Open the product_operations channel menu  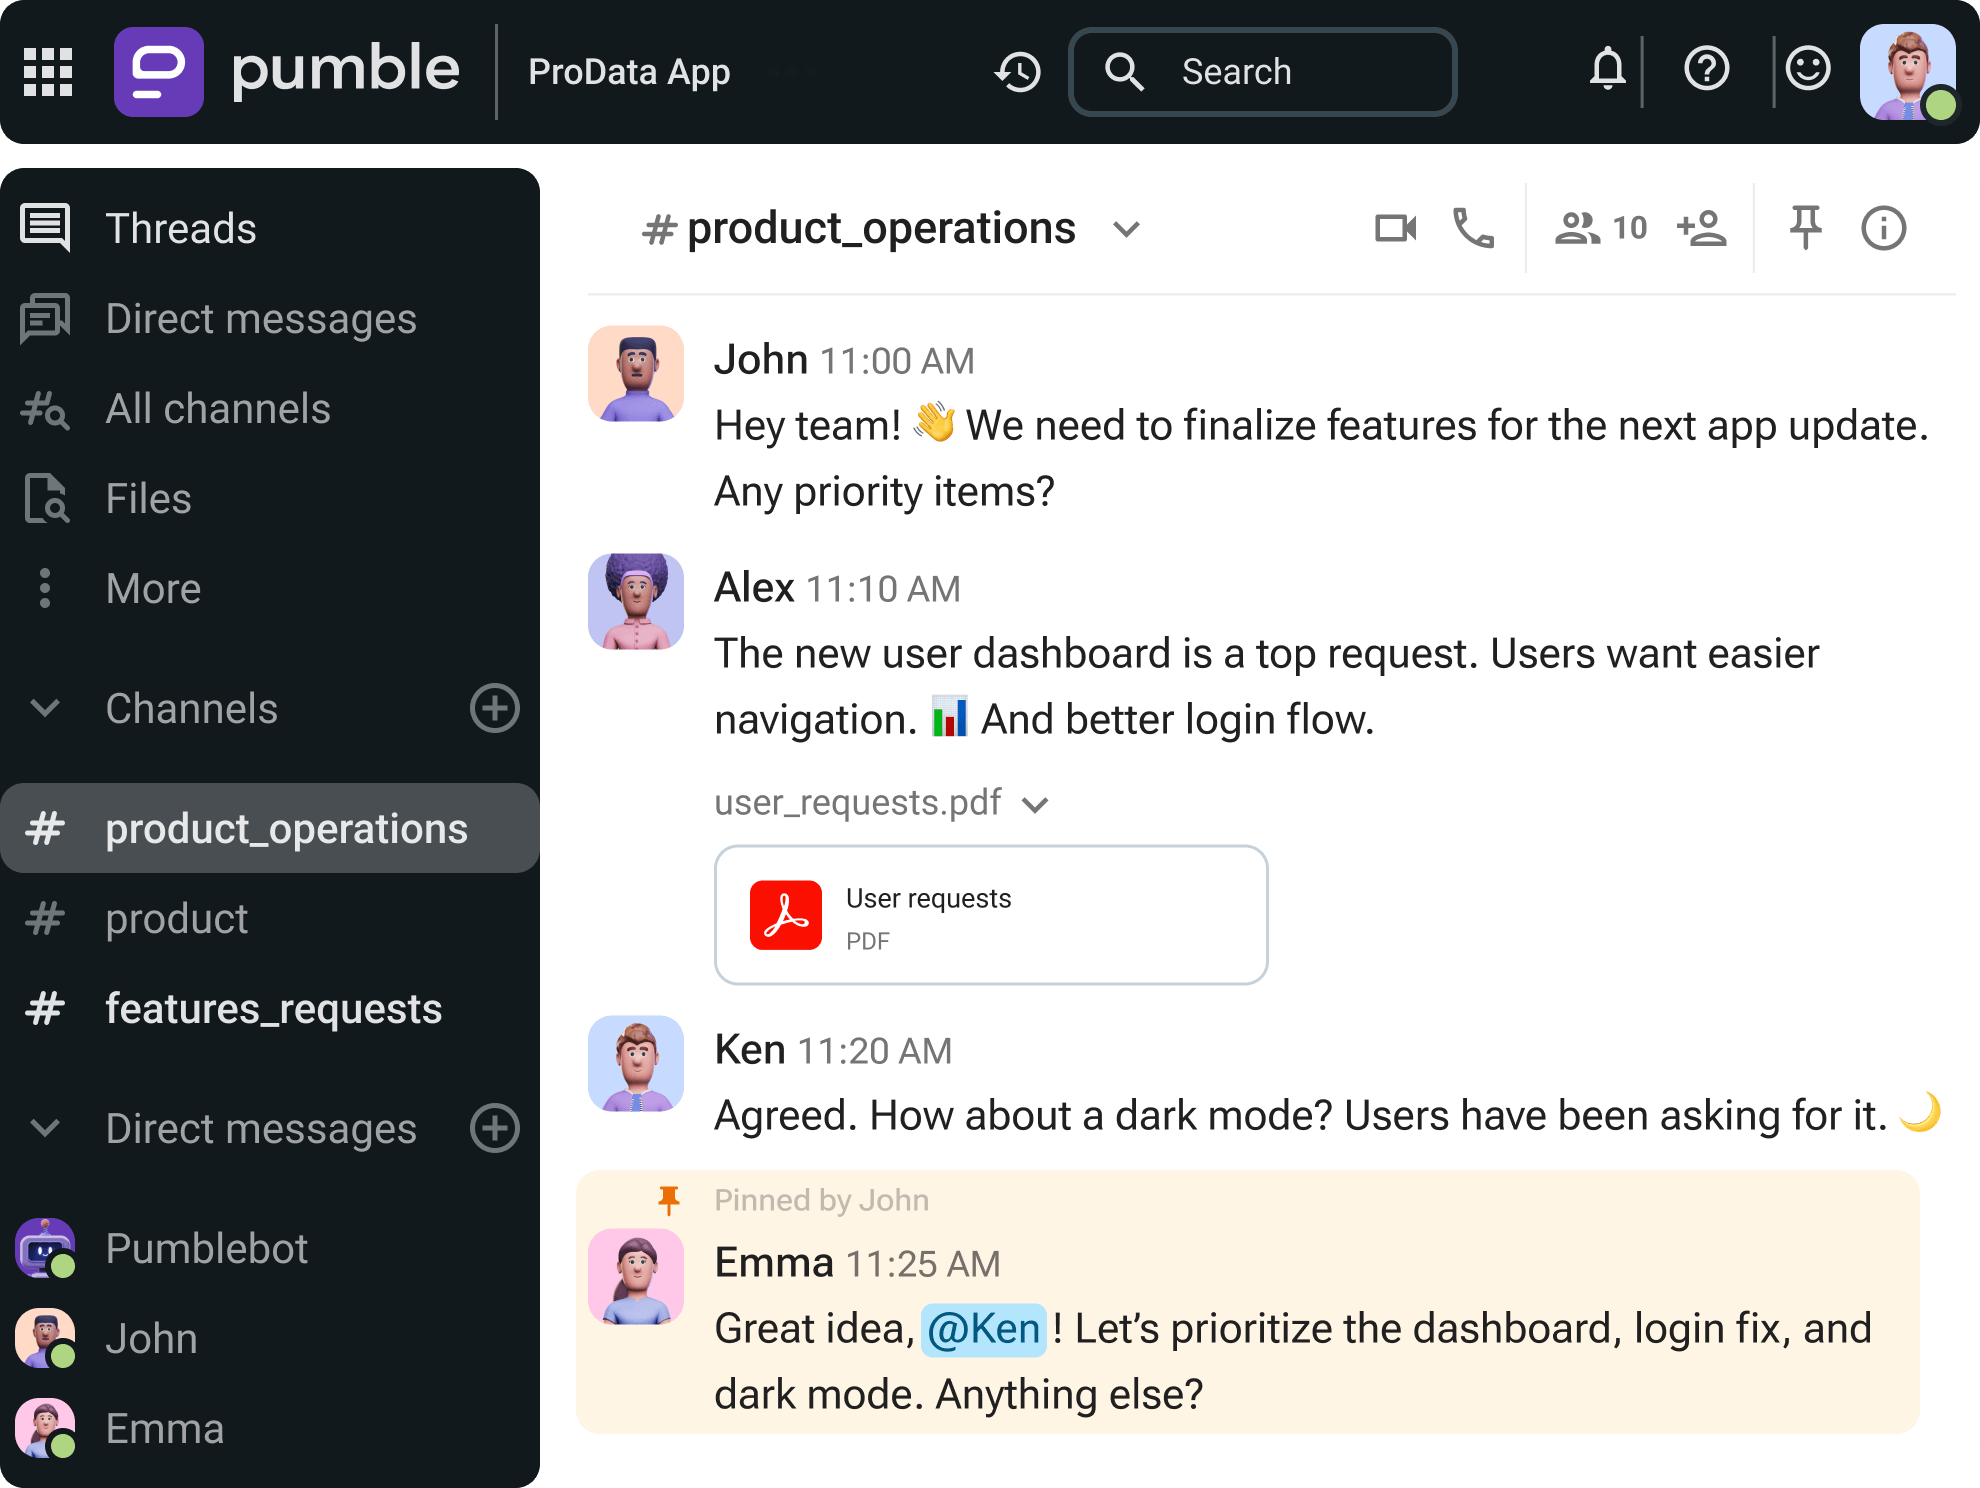coord(1126,229)
